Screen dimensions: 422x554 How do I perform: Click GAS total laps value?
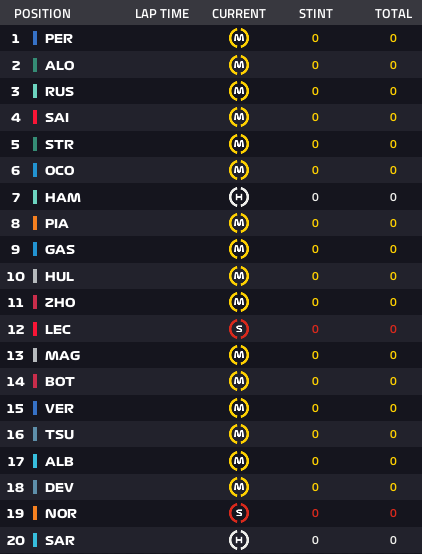point(393,249)
